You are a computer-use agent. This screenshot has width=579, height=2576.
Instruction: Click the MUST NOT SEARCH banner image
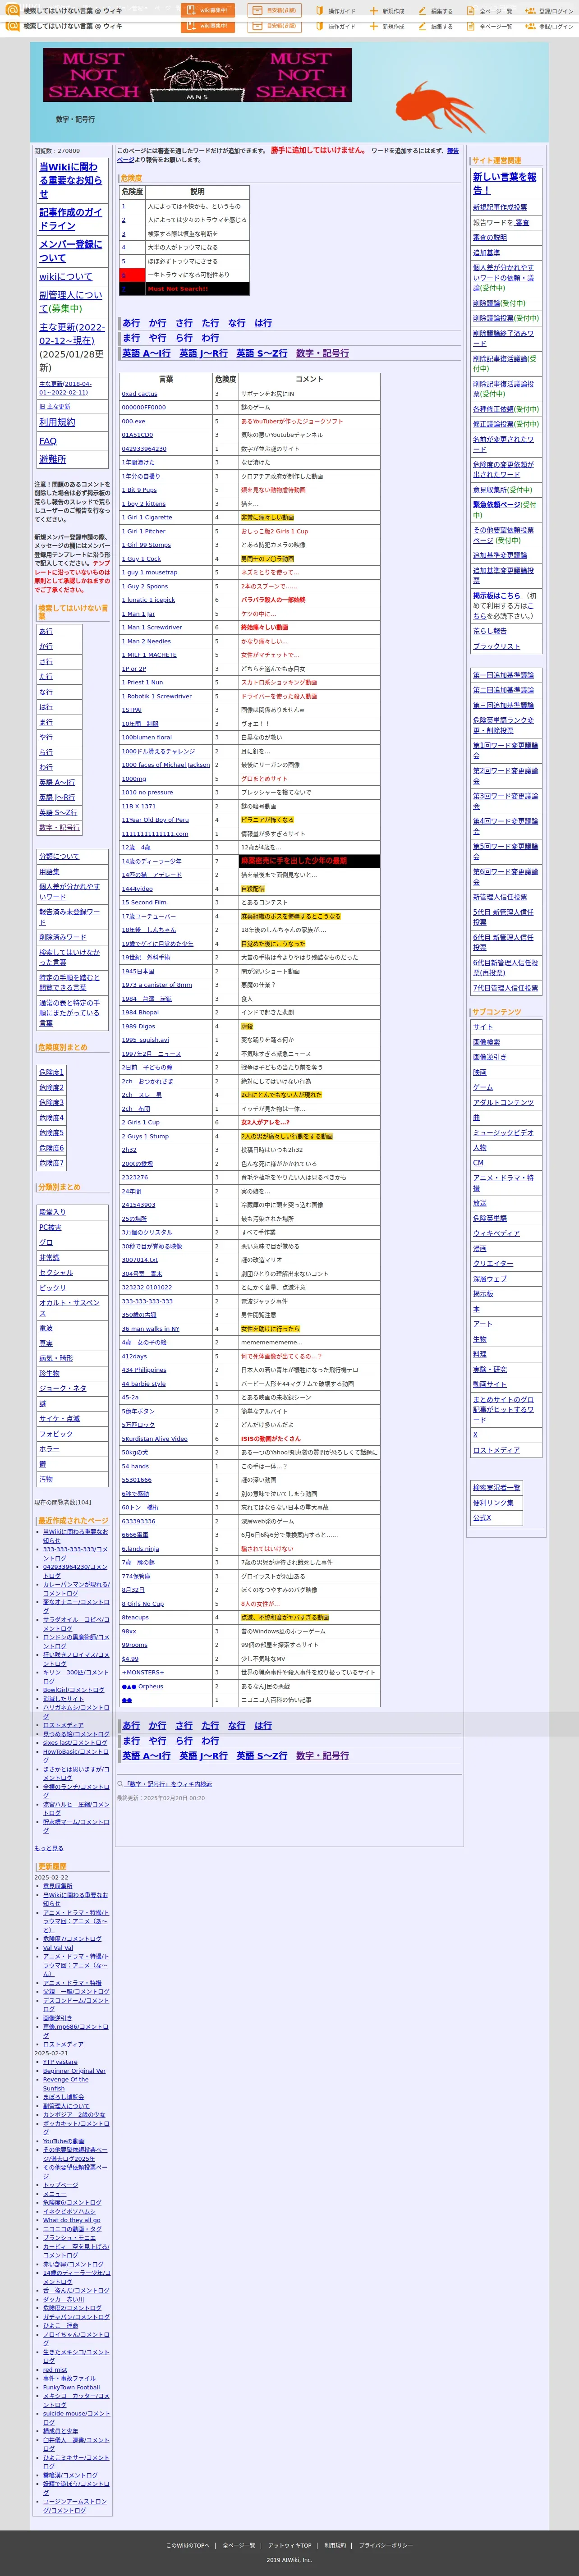(197, 75)
